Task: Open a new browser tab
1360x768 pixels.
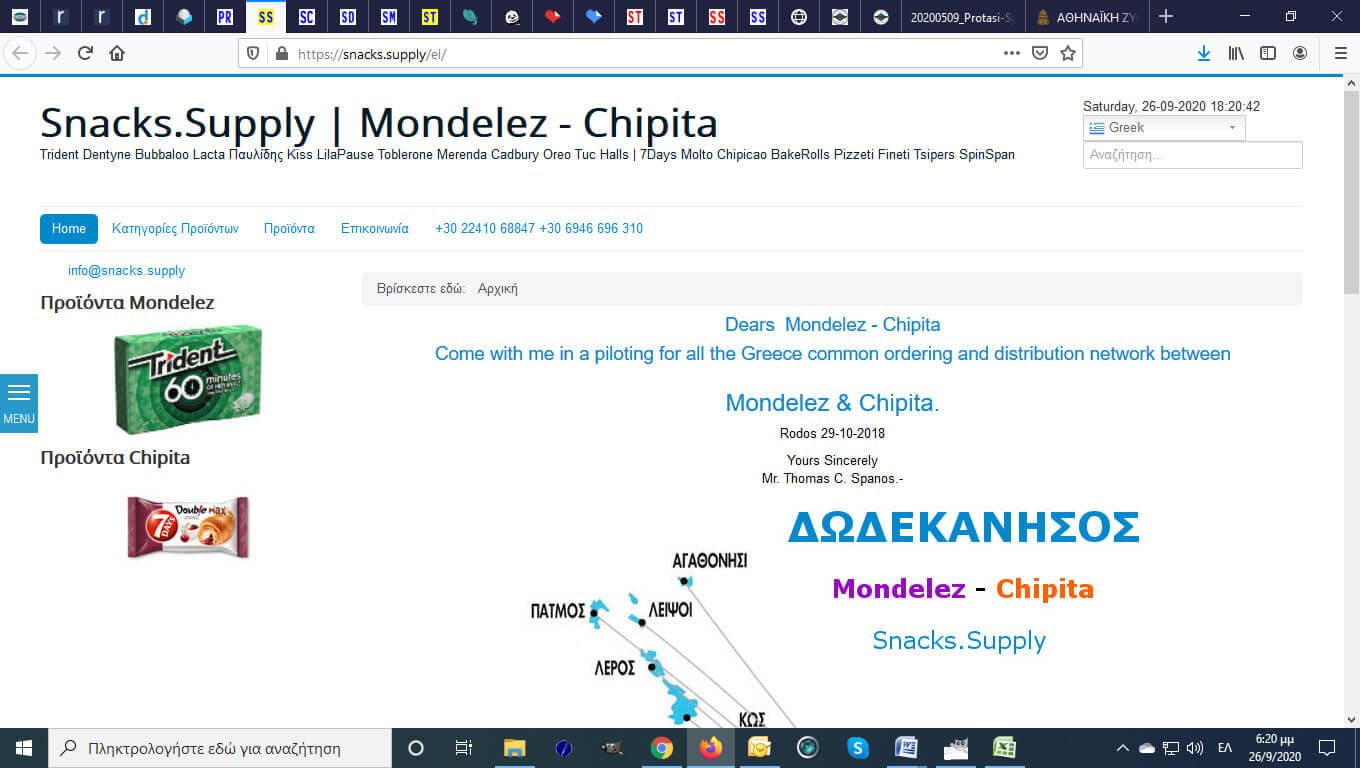Action: pyautogui.click(x=1165, y=16)
